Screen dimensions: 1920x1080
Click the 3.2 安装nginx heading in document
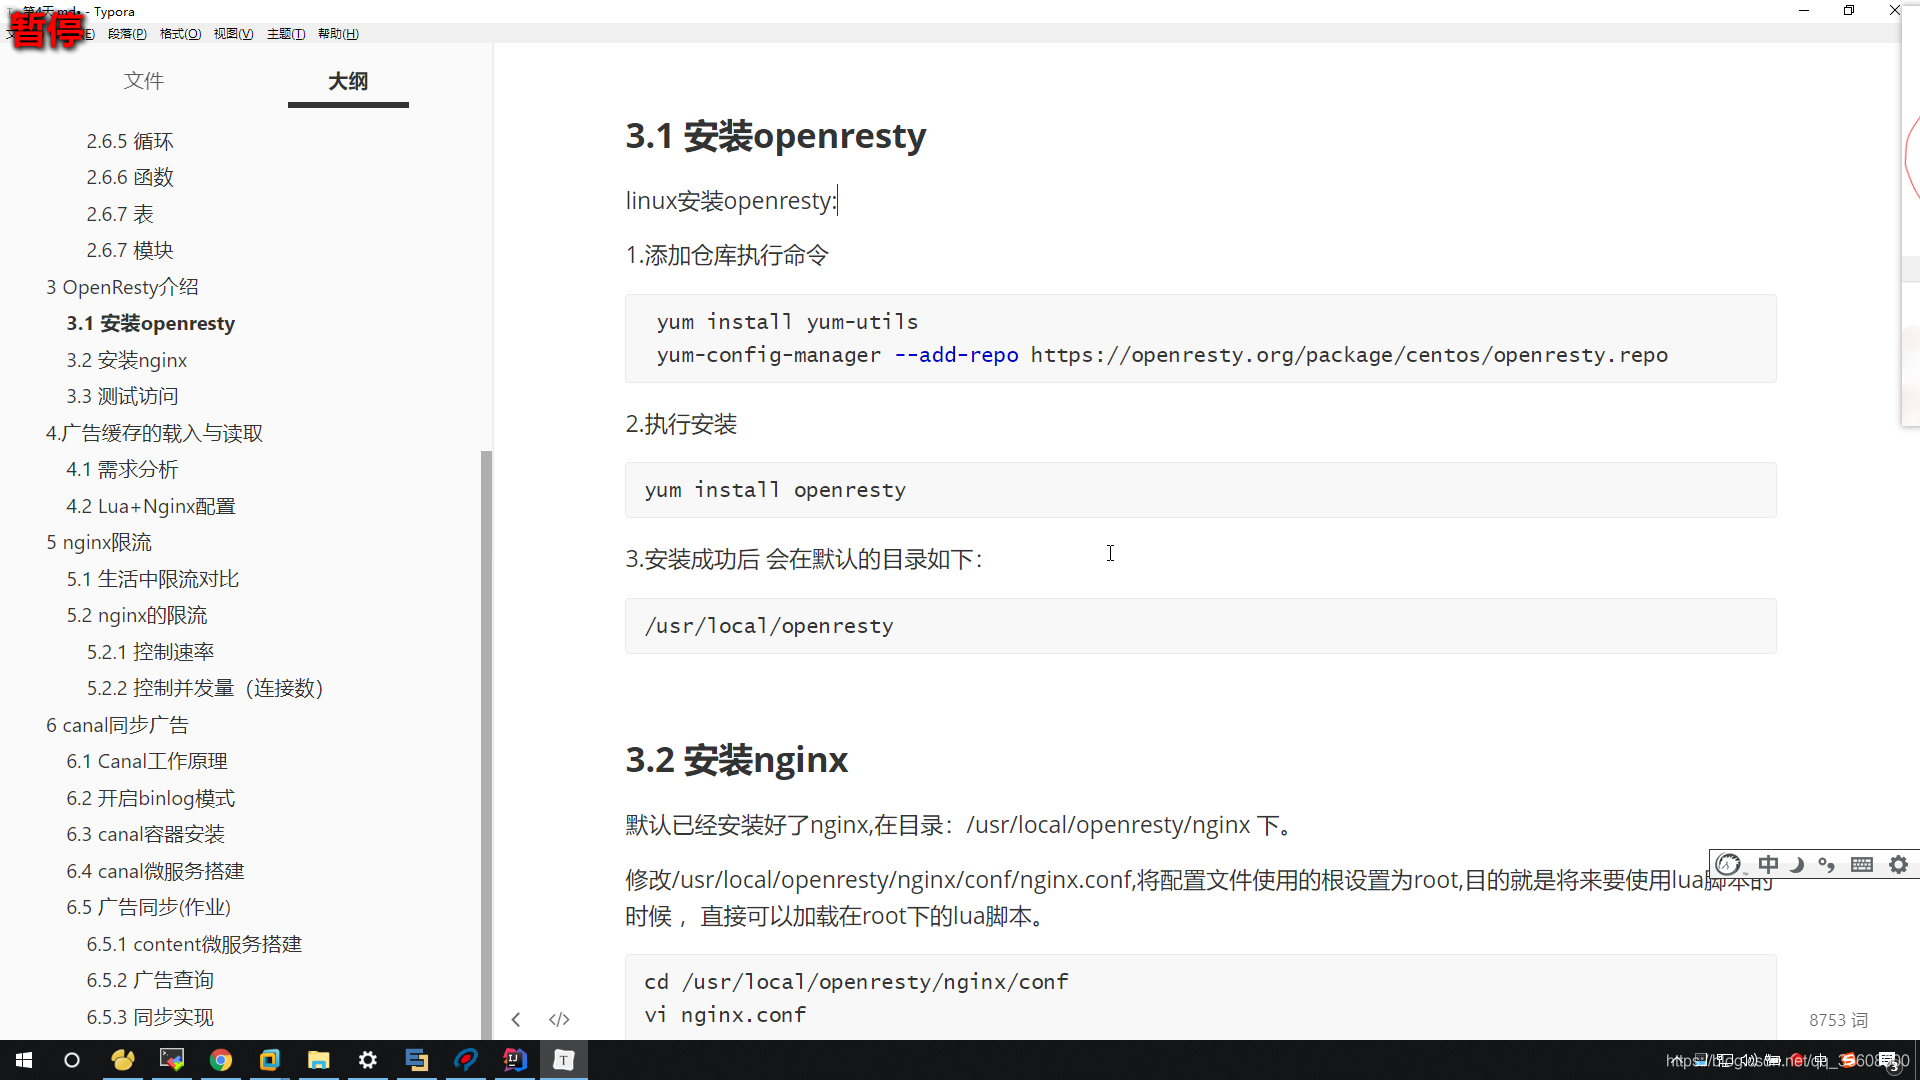click(737, 760)
